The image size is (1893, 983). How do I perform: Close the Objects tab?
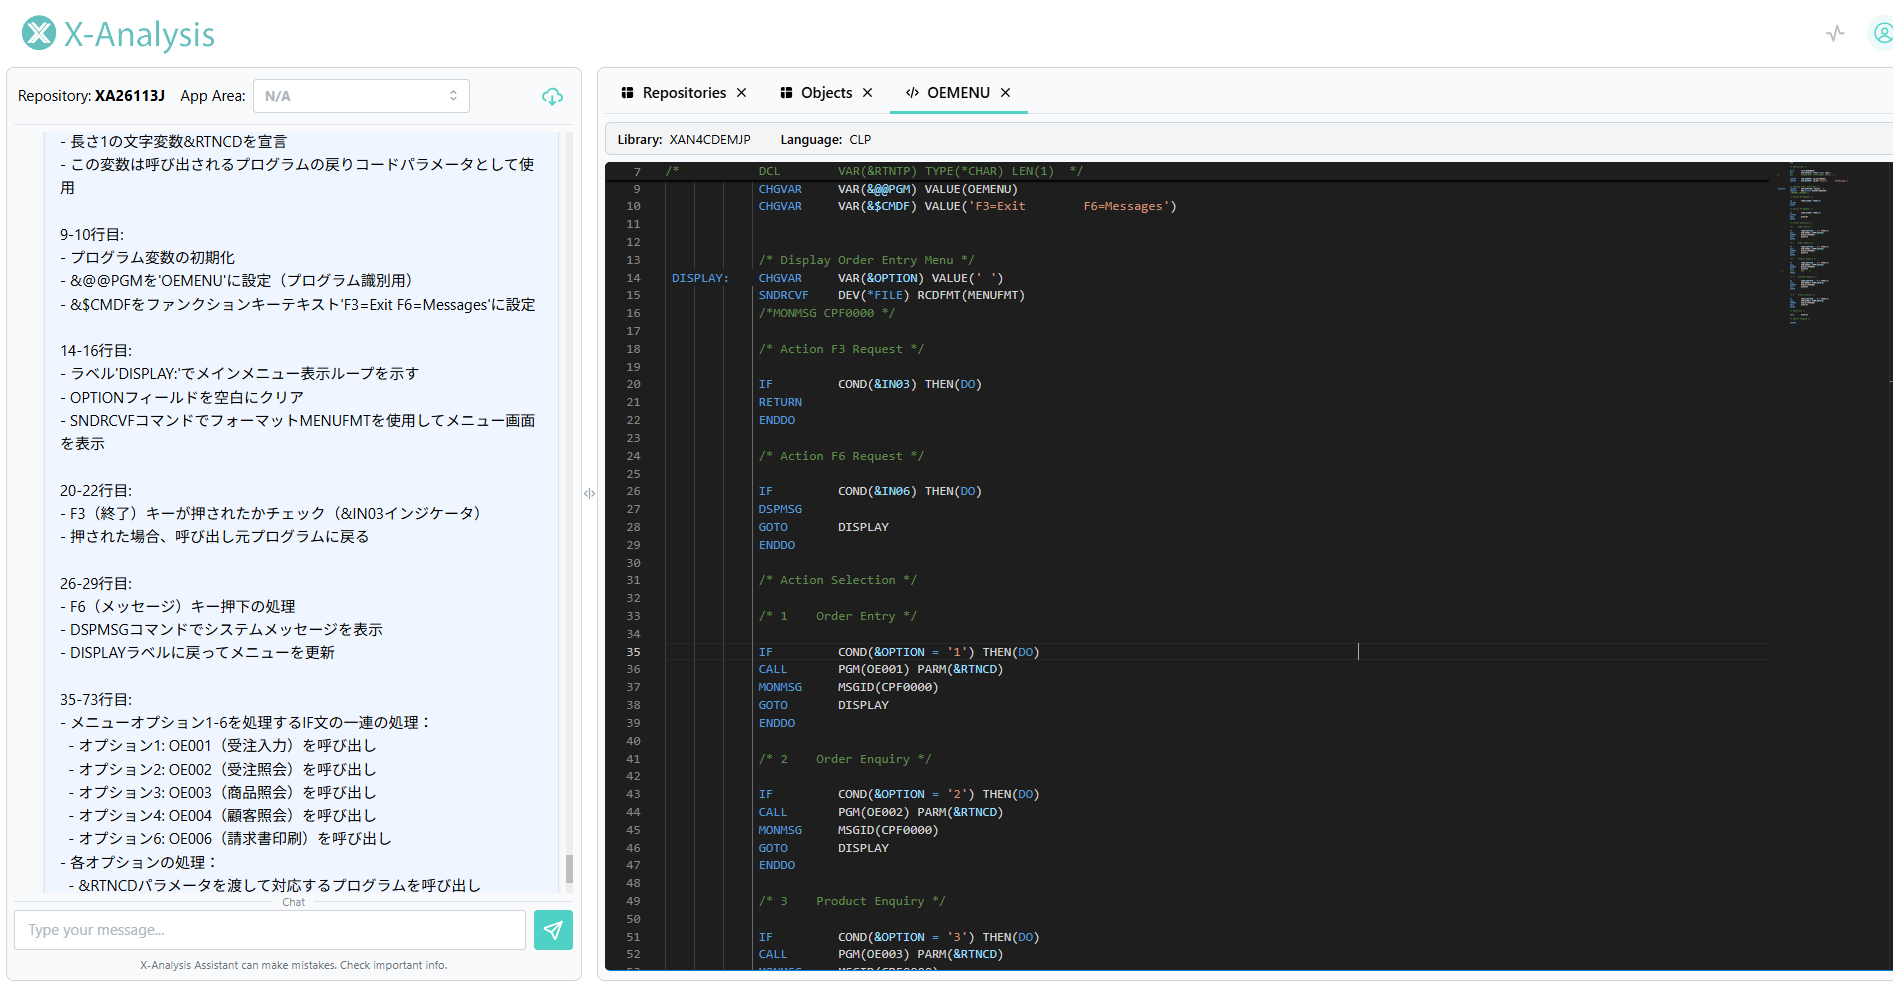[868, 93]
